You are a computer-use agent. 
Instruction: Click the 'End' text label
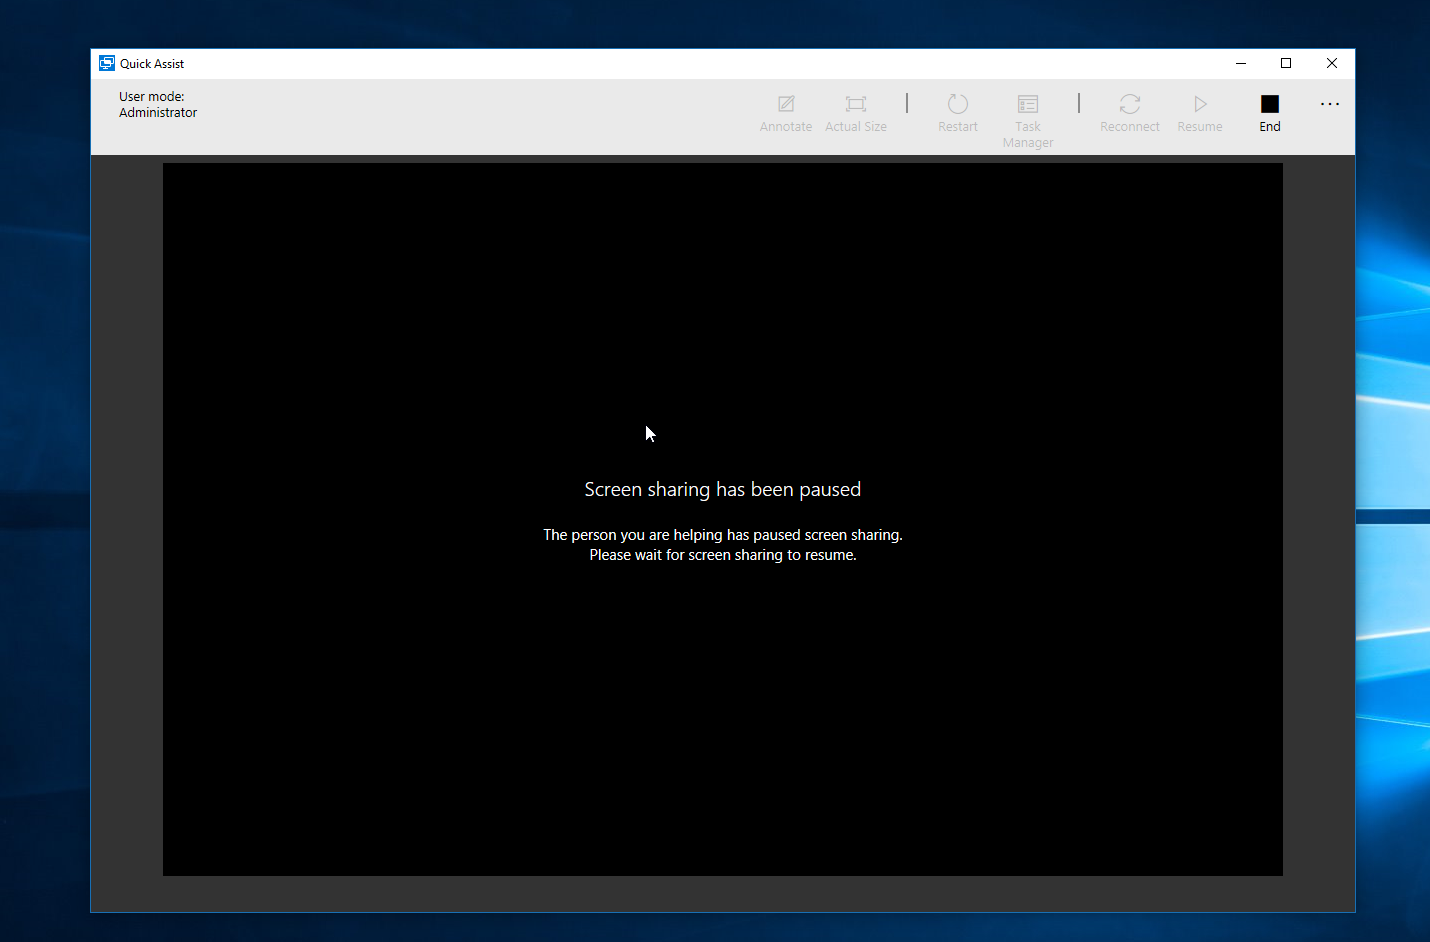click(1270, 127)
